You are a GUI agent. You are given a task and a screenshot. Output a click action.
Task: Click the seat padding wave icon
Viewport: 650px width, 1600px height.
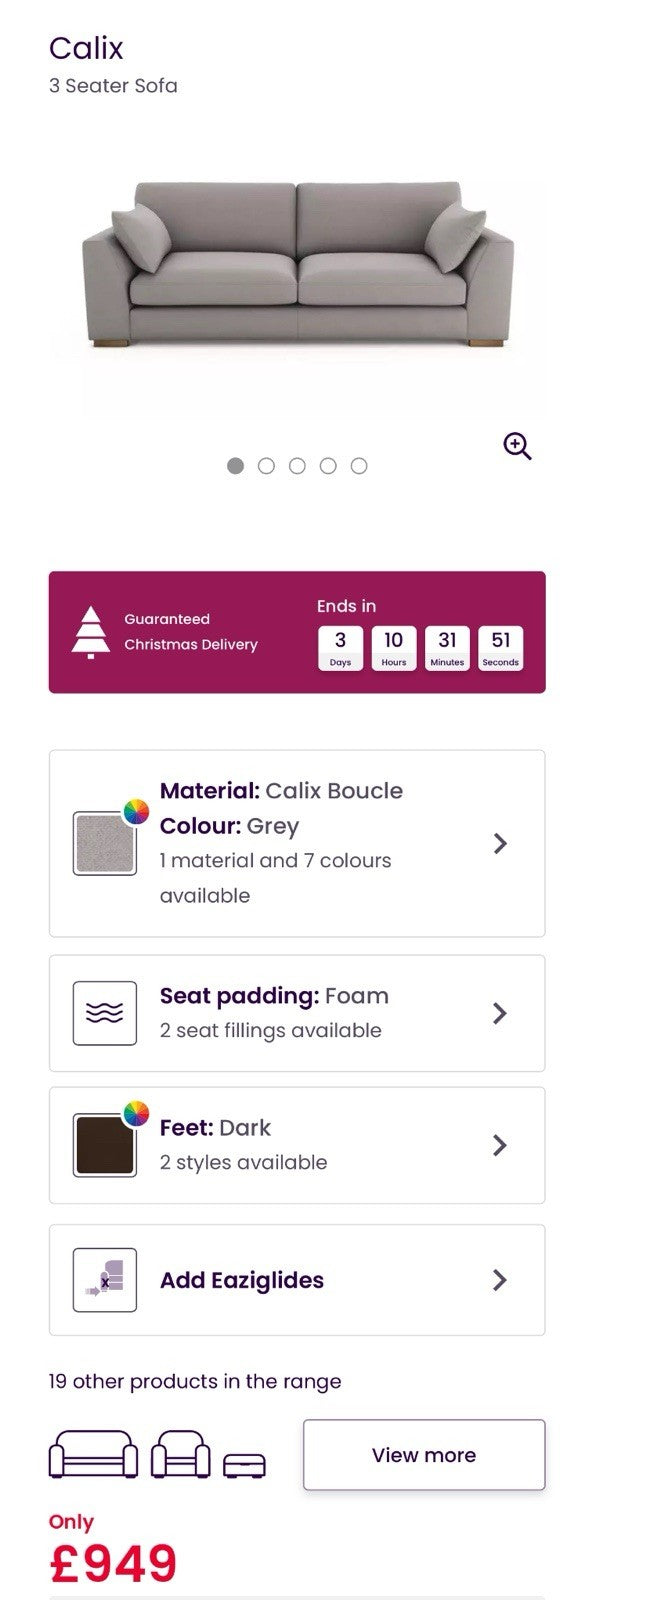point(105,1013)
